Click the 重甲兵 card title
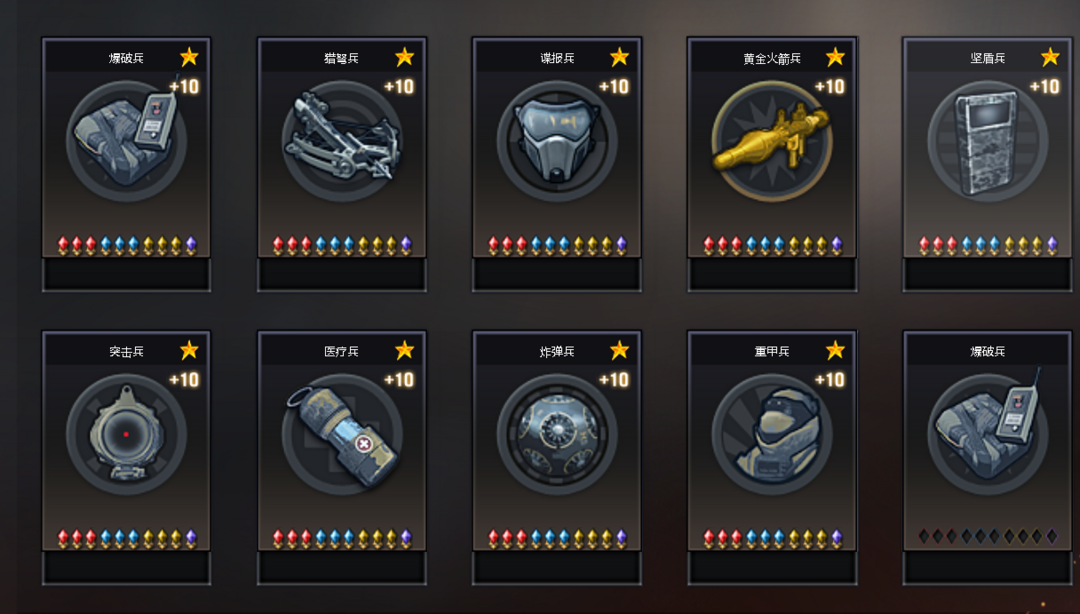Screen dimensions: 1080x614 (772, 351)
